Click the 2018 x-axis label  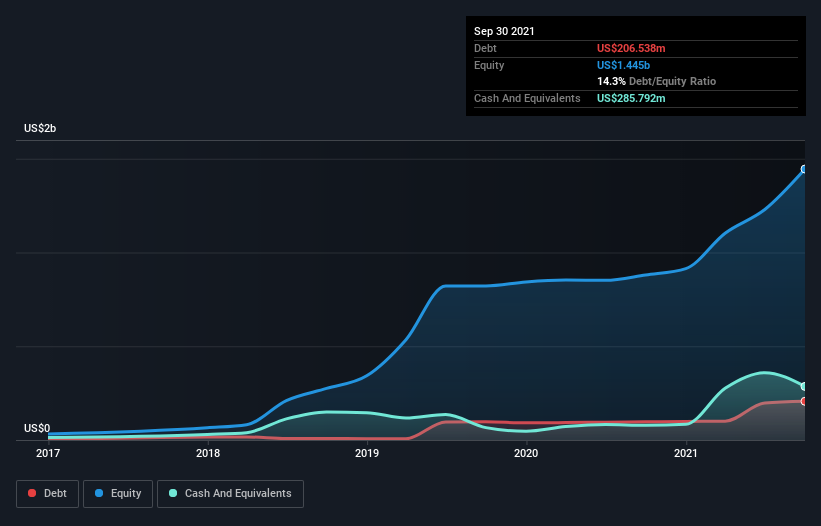pyautogui.click(x=208, y=453)
